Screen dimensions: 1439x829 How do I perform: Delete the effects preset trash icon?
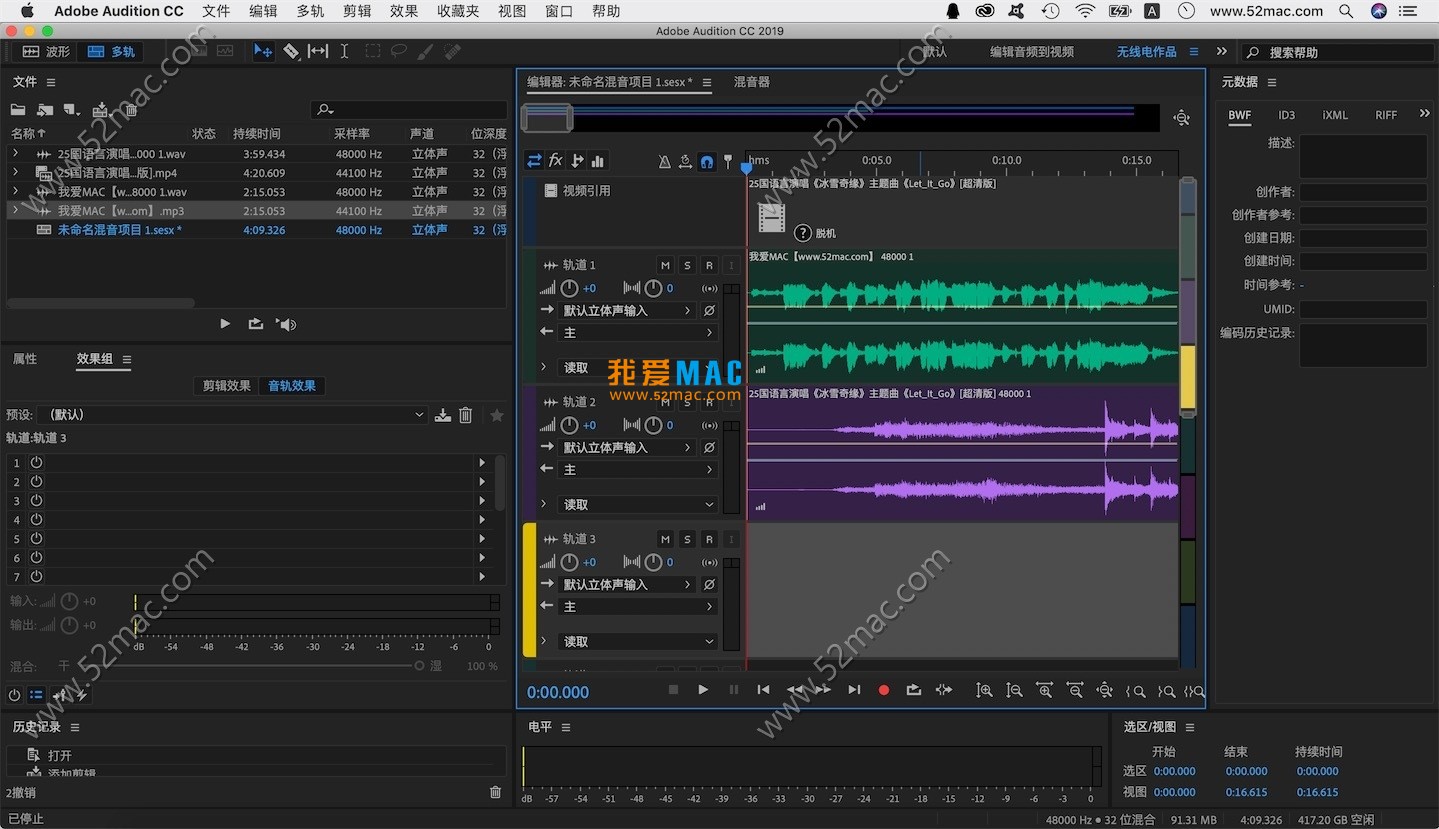click(465, 415)
